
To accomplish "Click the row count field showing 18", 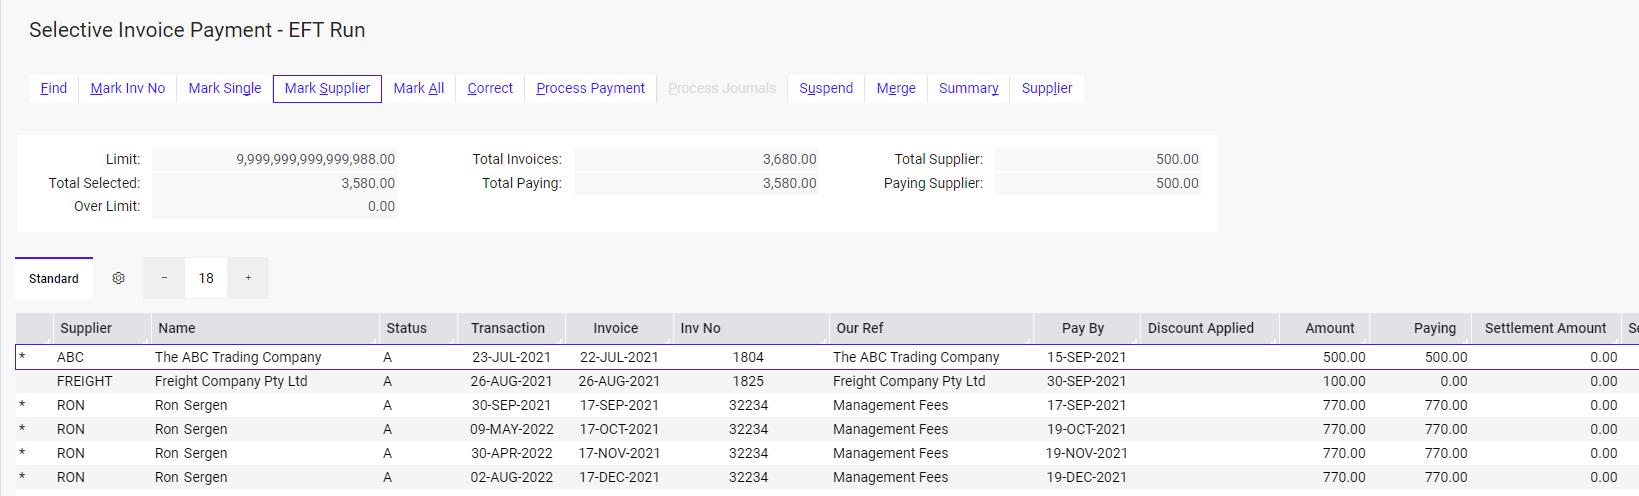I will pyautogui.click(x=206, y=278).
